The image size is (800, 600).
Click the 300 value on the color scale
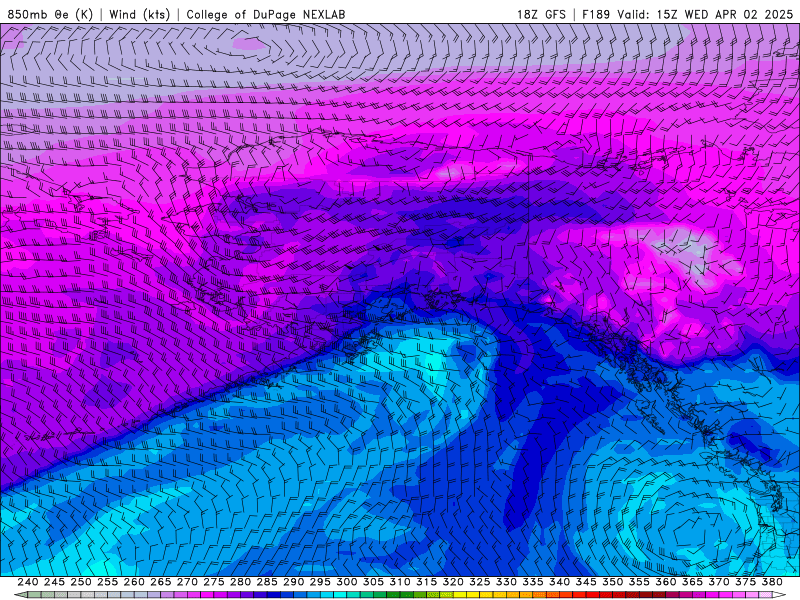[x=346, y=582]
